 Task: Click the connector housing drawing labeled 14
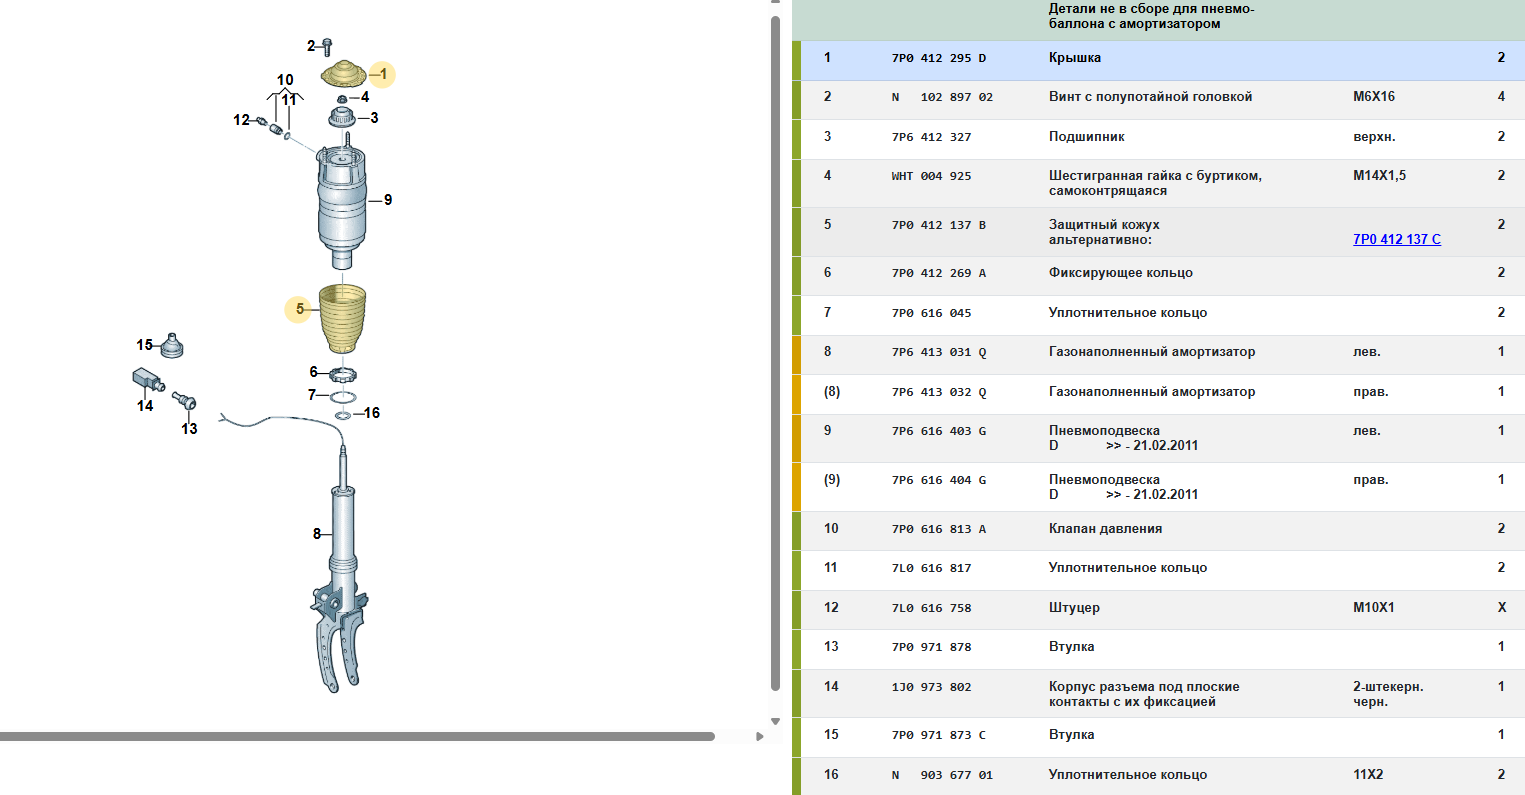148,380
